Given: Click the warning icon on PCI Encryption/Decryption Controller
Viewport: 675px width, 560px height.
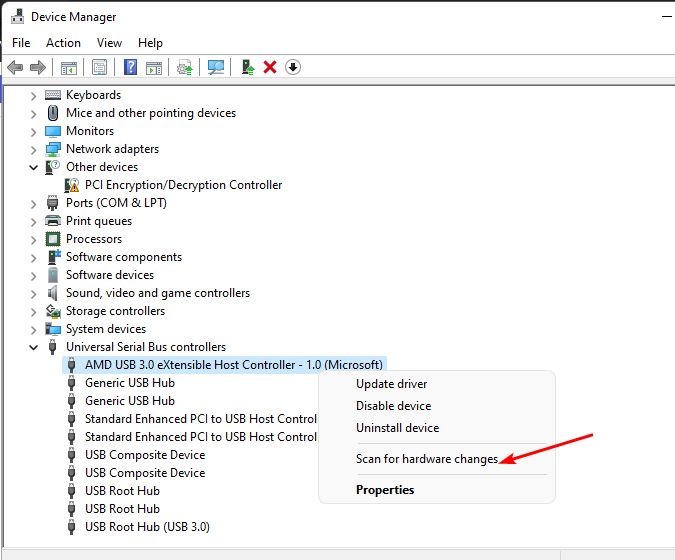Looking at the screenshot, I should (x=71, y=185).
